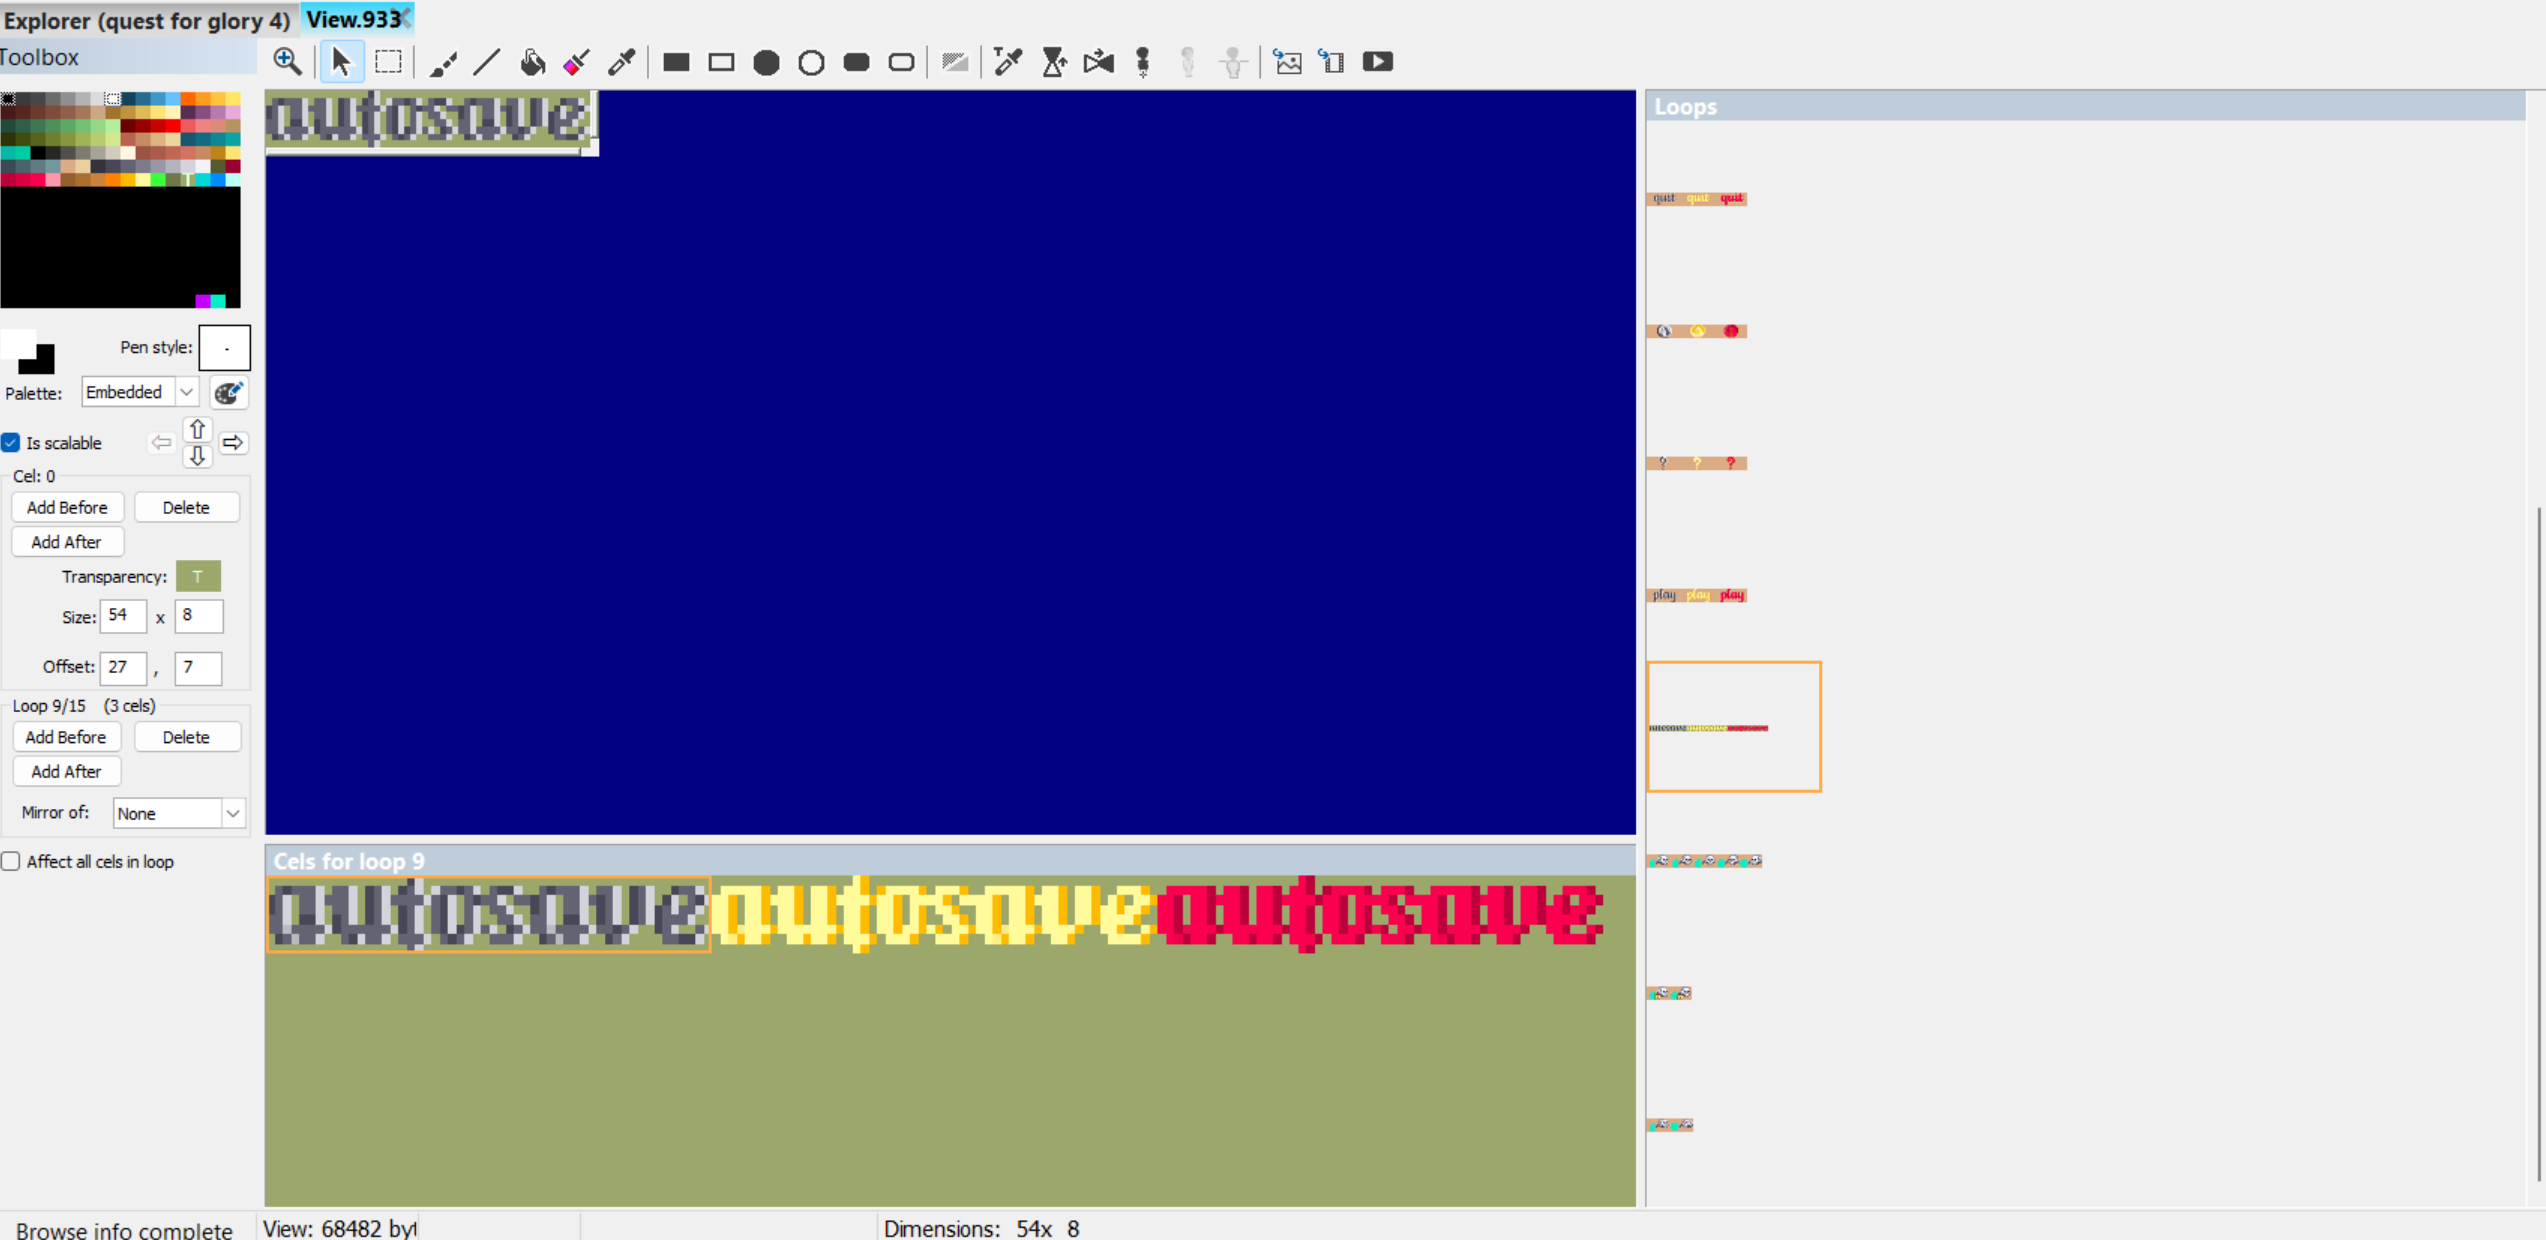Click the Offset X field

(123, 667)
